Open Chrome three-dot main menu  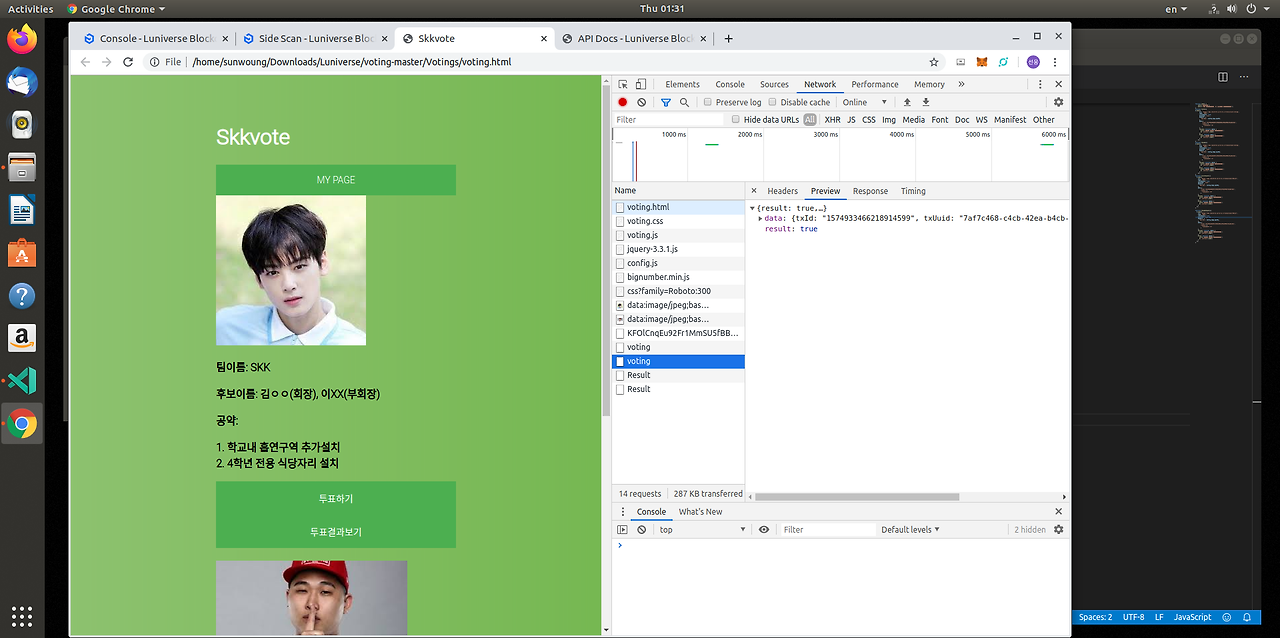click(1054, 62)
